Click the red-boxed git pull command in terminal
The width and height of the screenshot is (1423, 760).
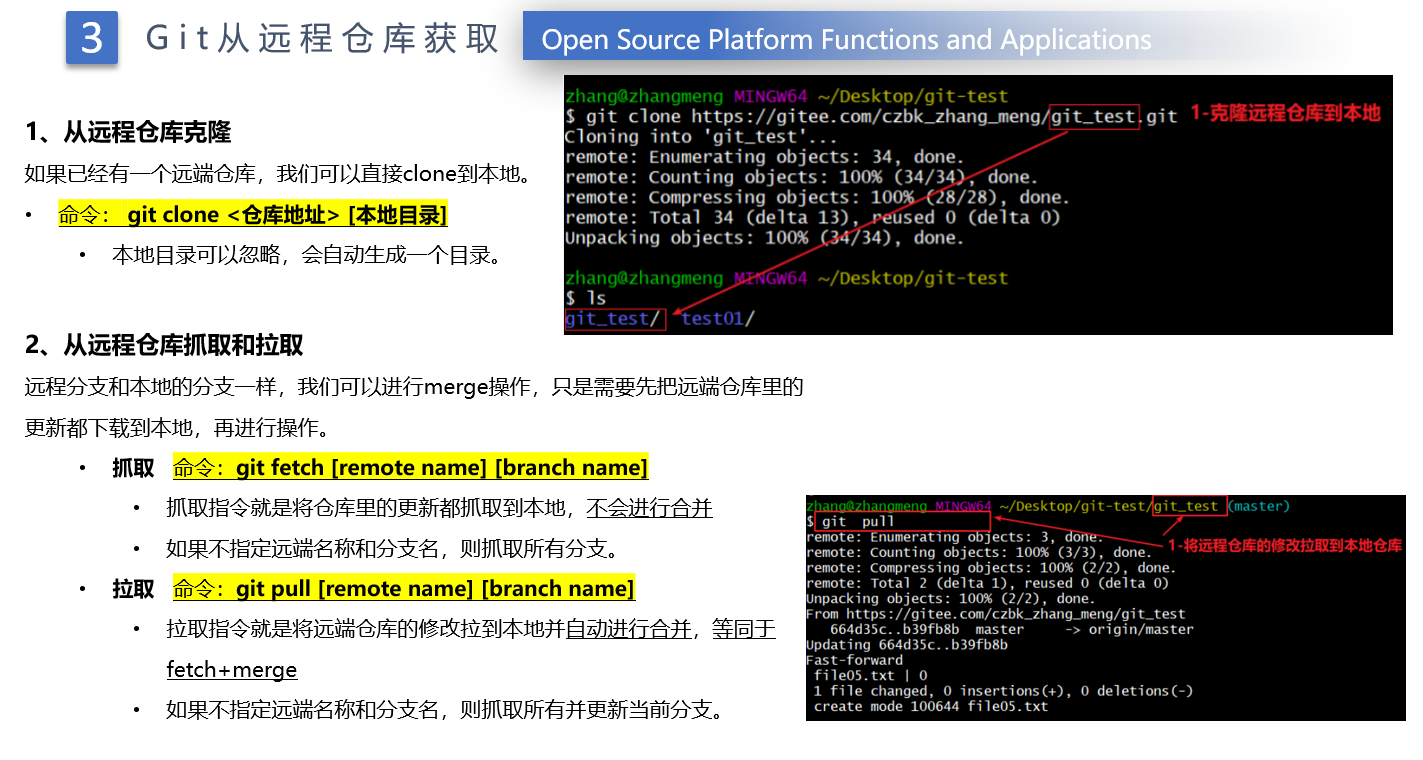(902, 521)
